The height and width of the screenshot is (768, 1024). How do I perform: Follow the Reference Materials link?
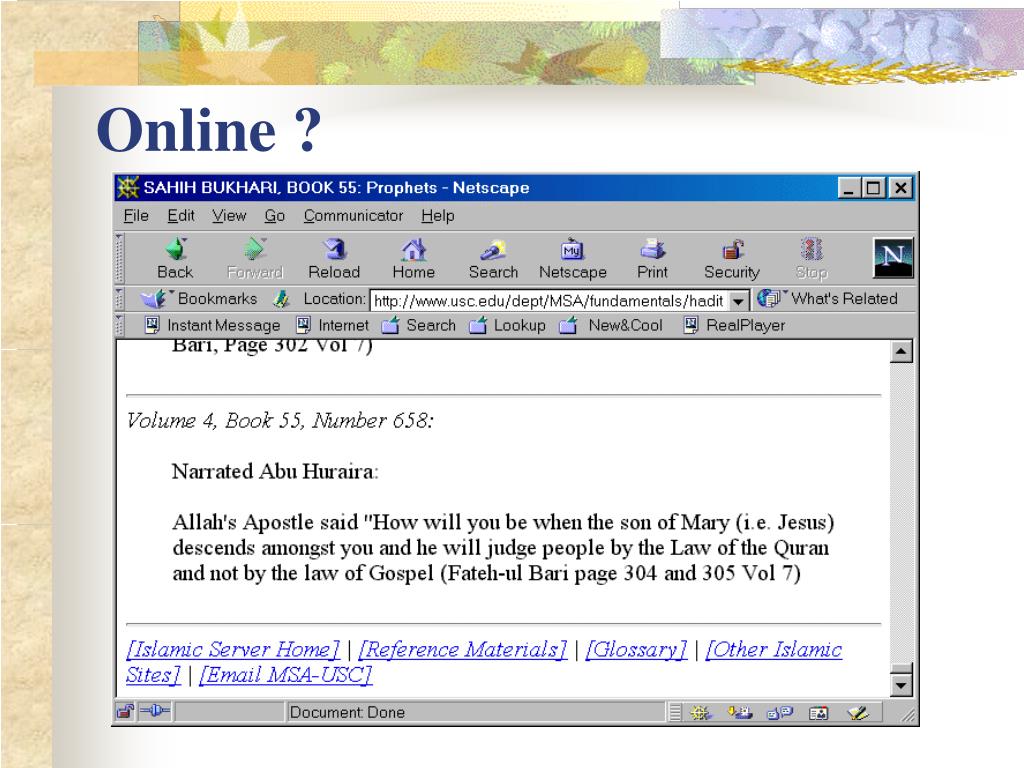[x=462, y=649]
